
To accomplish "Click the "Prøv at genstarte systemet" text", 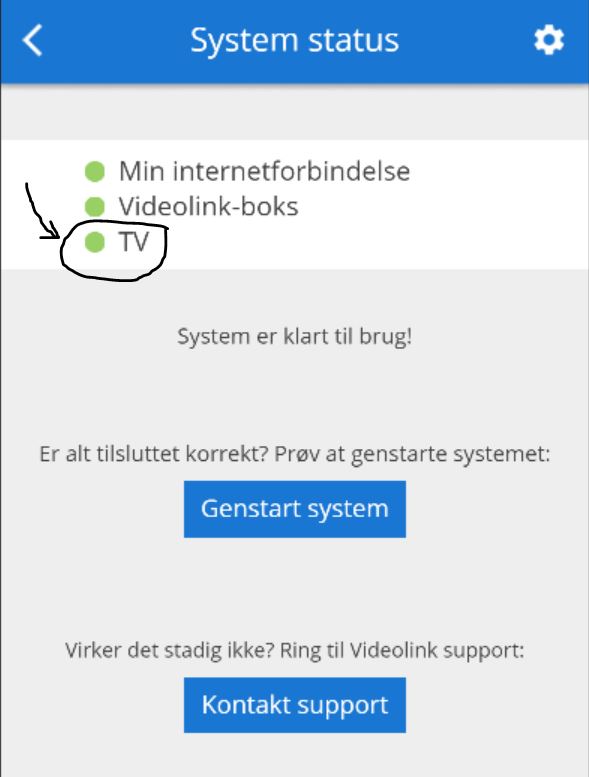I will (412, 454).
